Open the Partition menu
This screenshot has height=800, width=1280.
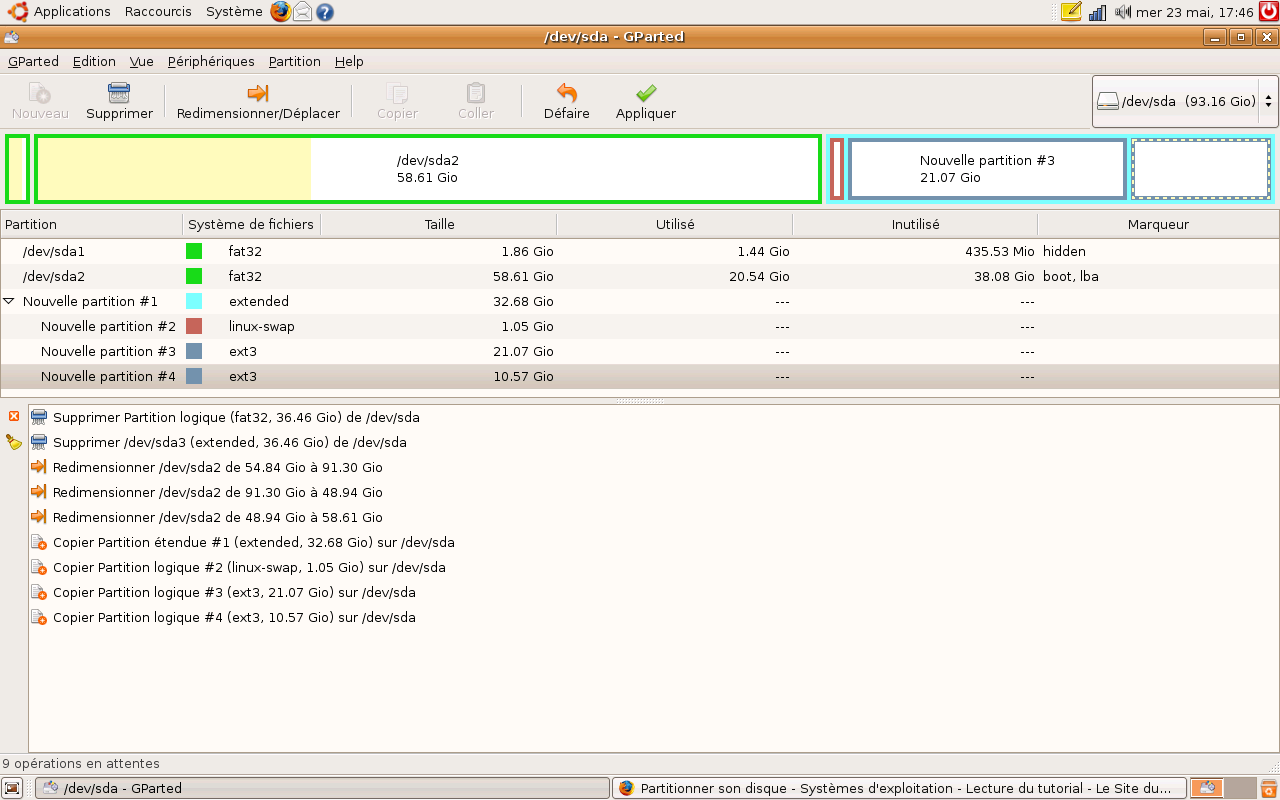(x=294, y=61)
